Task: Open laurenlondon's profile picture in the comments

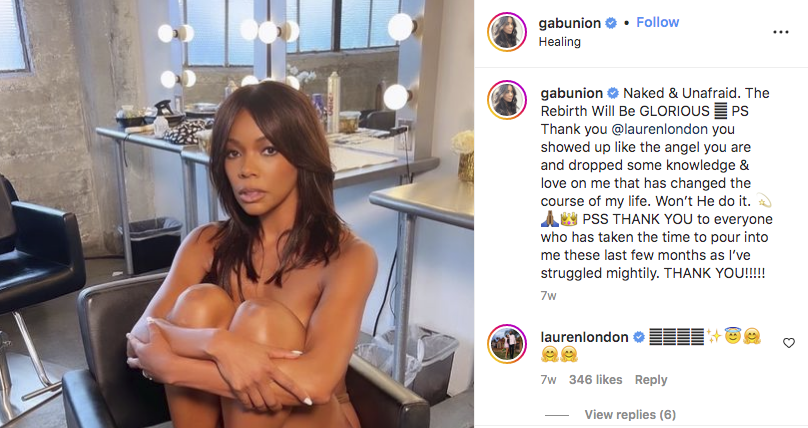Action: [507, 344]
